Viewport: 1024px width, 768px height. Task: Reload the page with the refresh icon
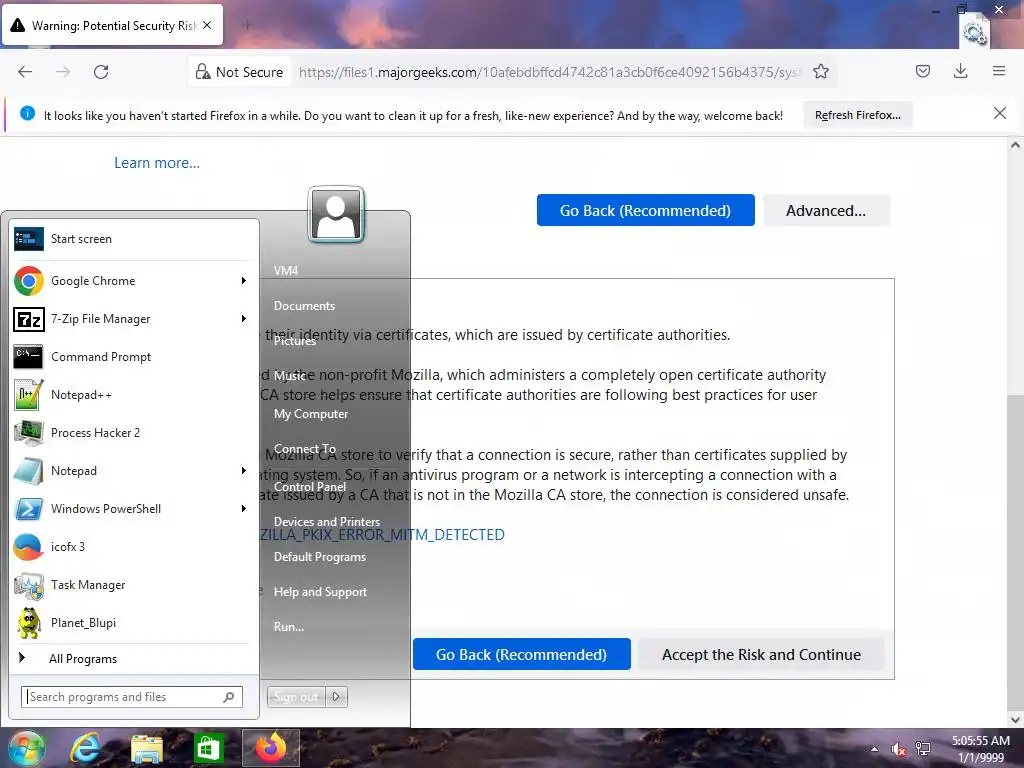101,72
